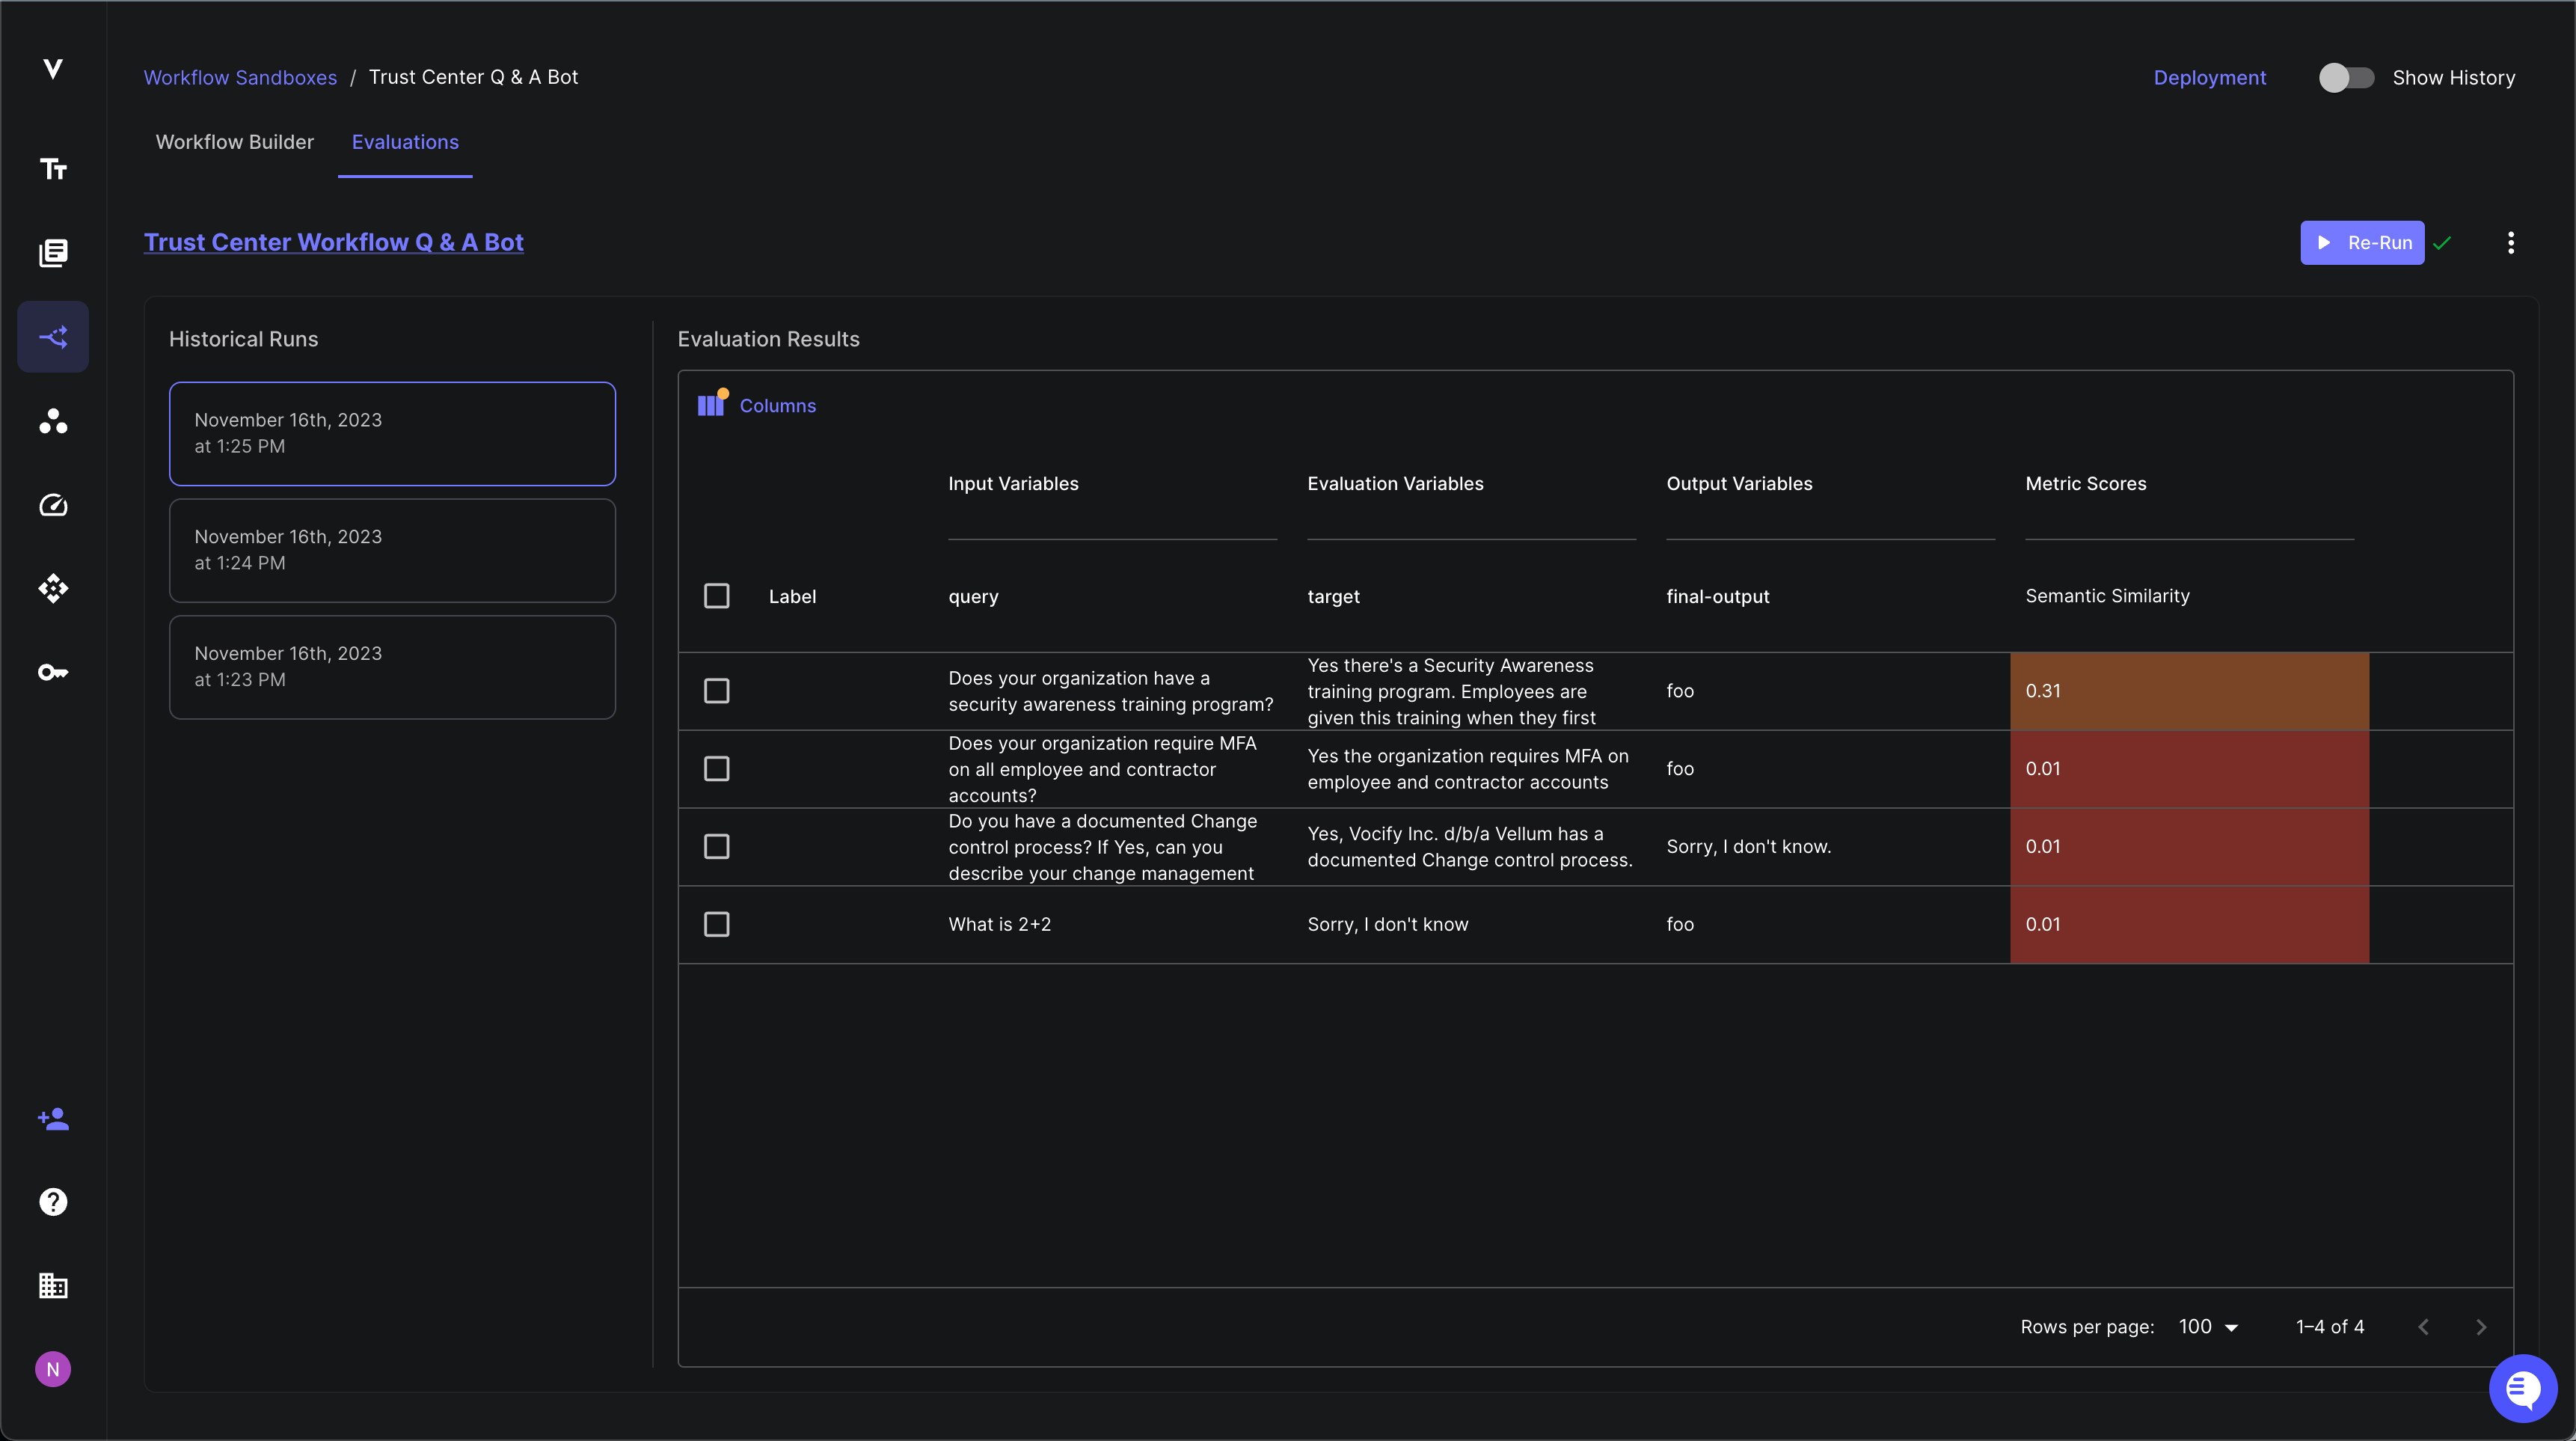
Task: Go to previous page arrow
Action: 2424,1327
